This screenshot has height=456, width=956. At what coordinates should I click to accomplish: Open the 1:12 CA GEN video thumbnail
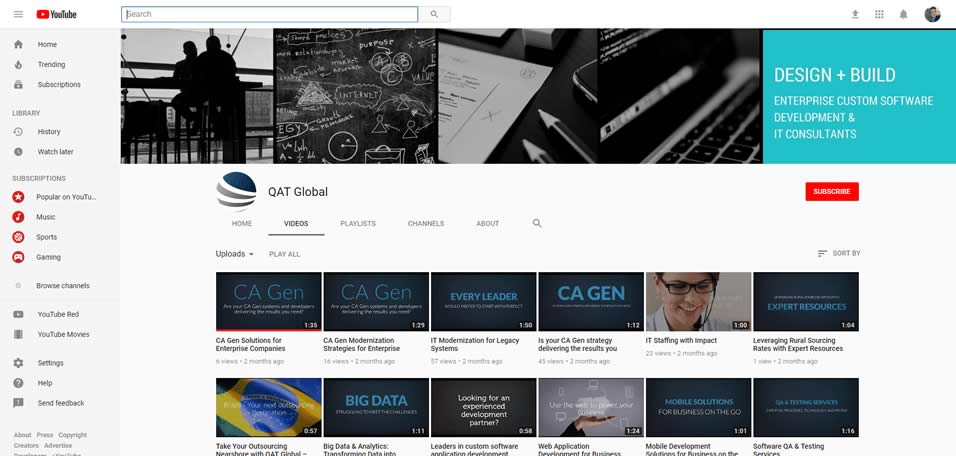pyautogui.click(x=591, y=302)
